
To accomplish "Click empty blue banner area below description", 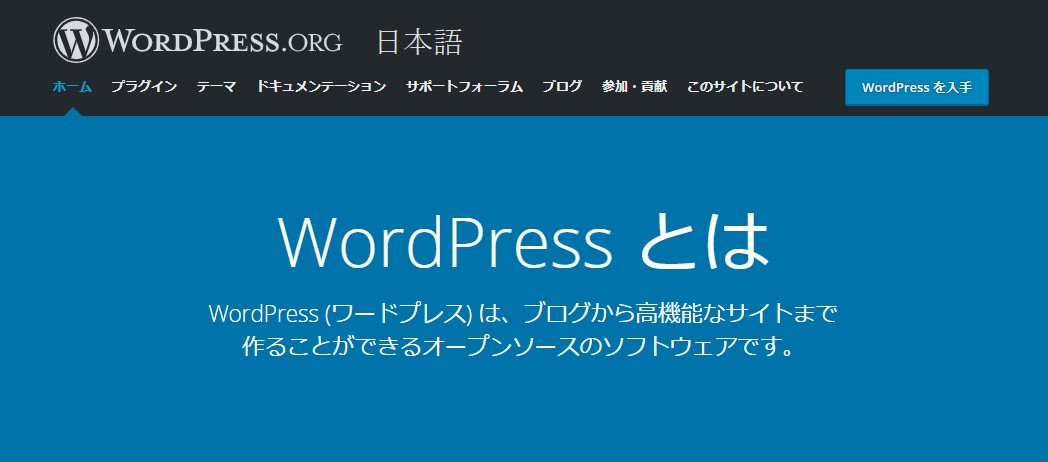I will 524,415.
